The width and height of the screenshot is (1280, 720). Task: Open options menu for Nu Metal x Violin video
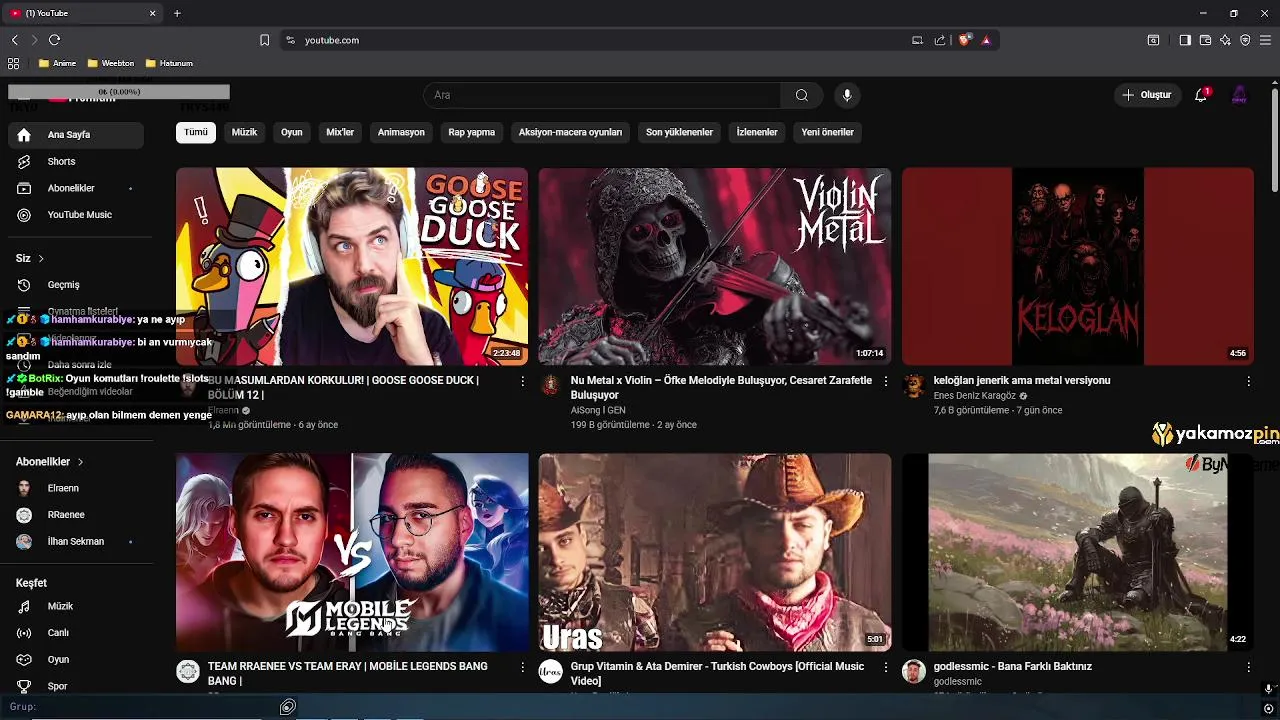pos(885,381)
